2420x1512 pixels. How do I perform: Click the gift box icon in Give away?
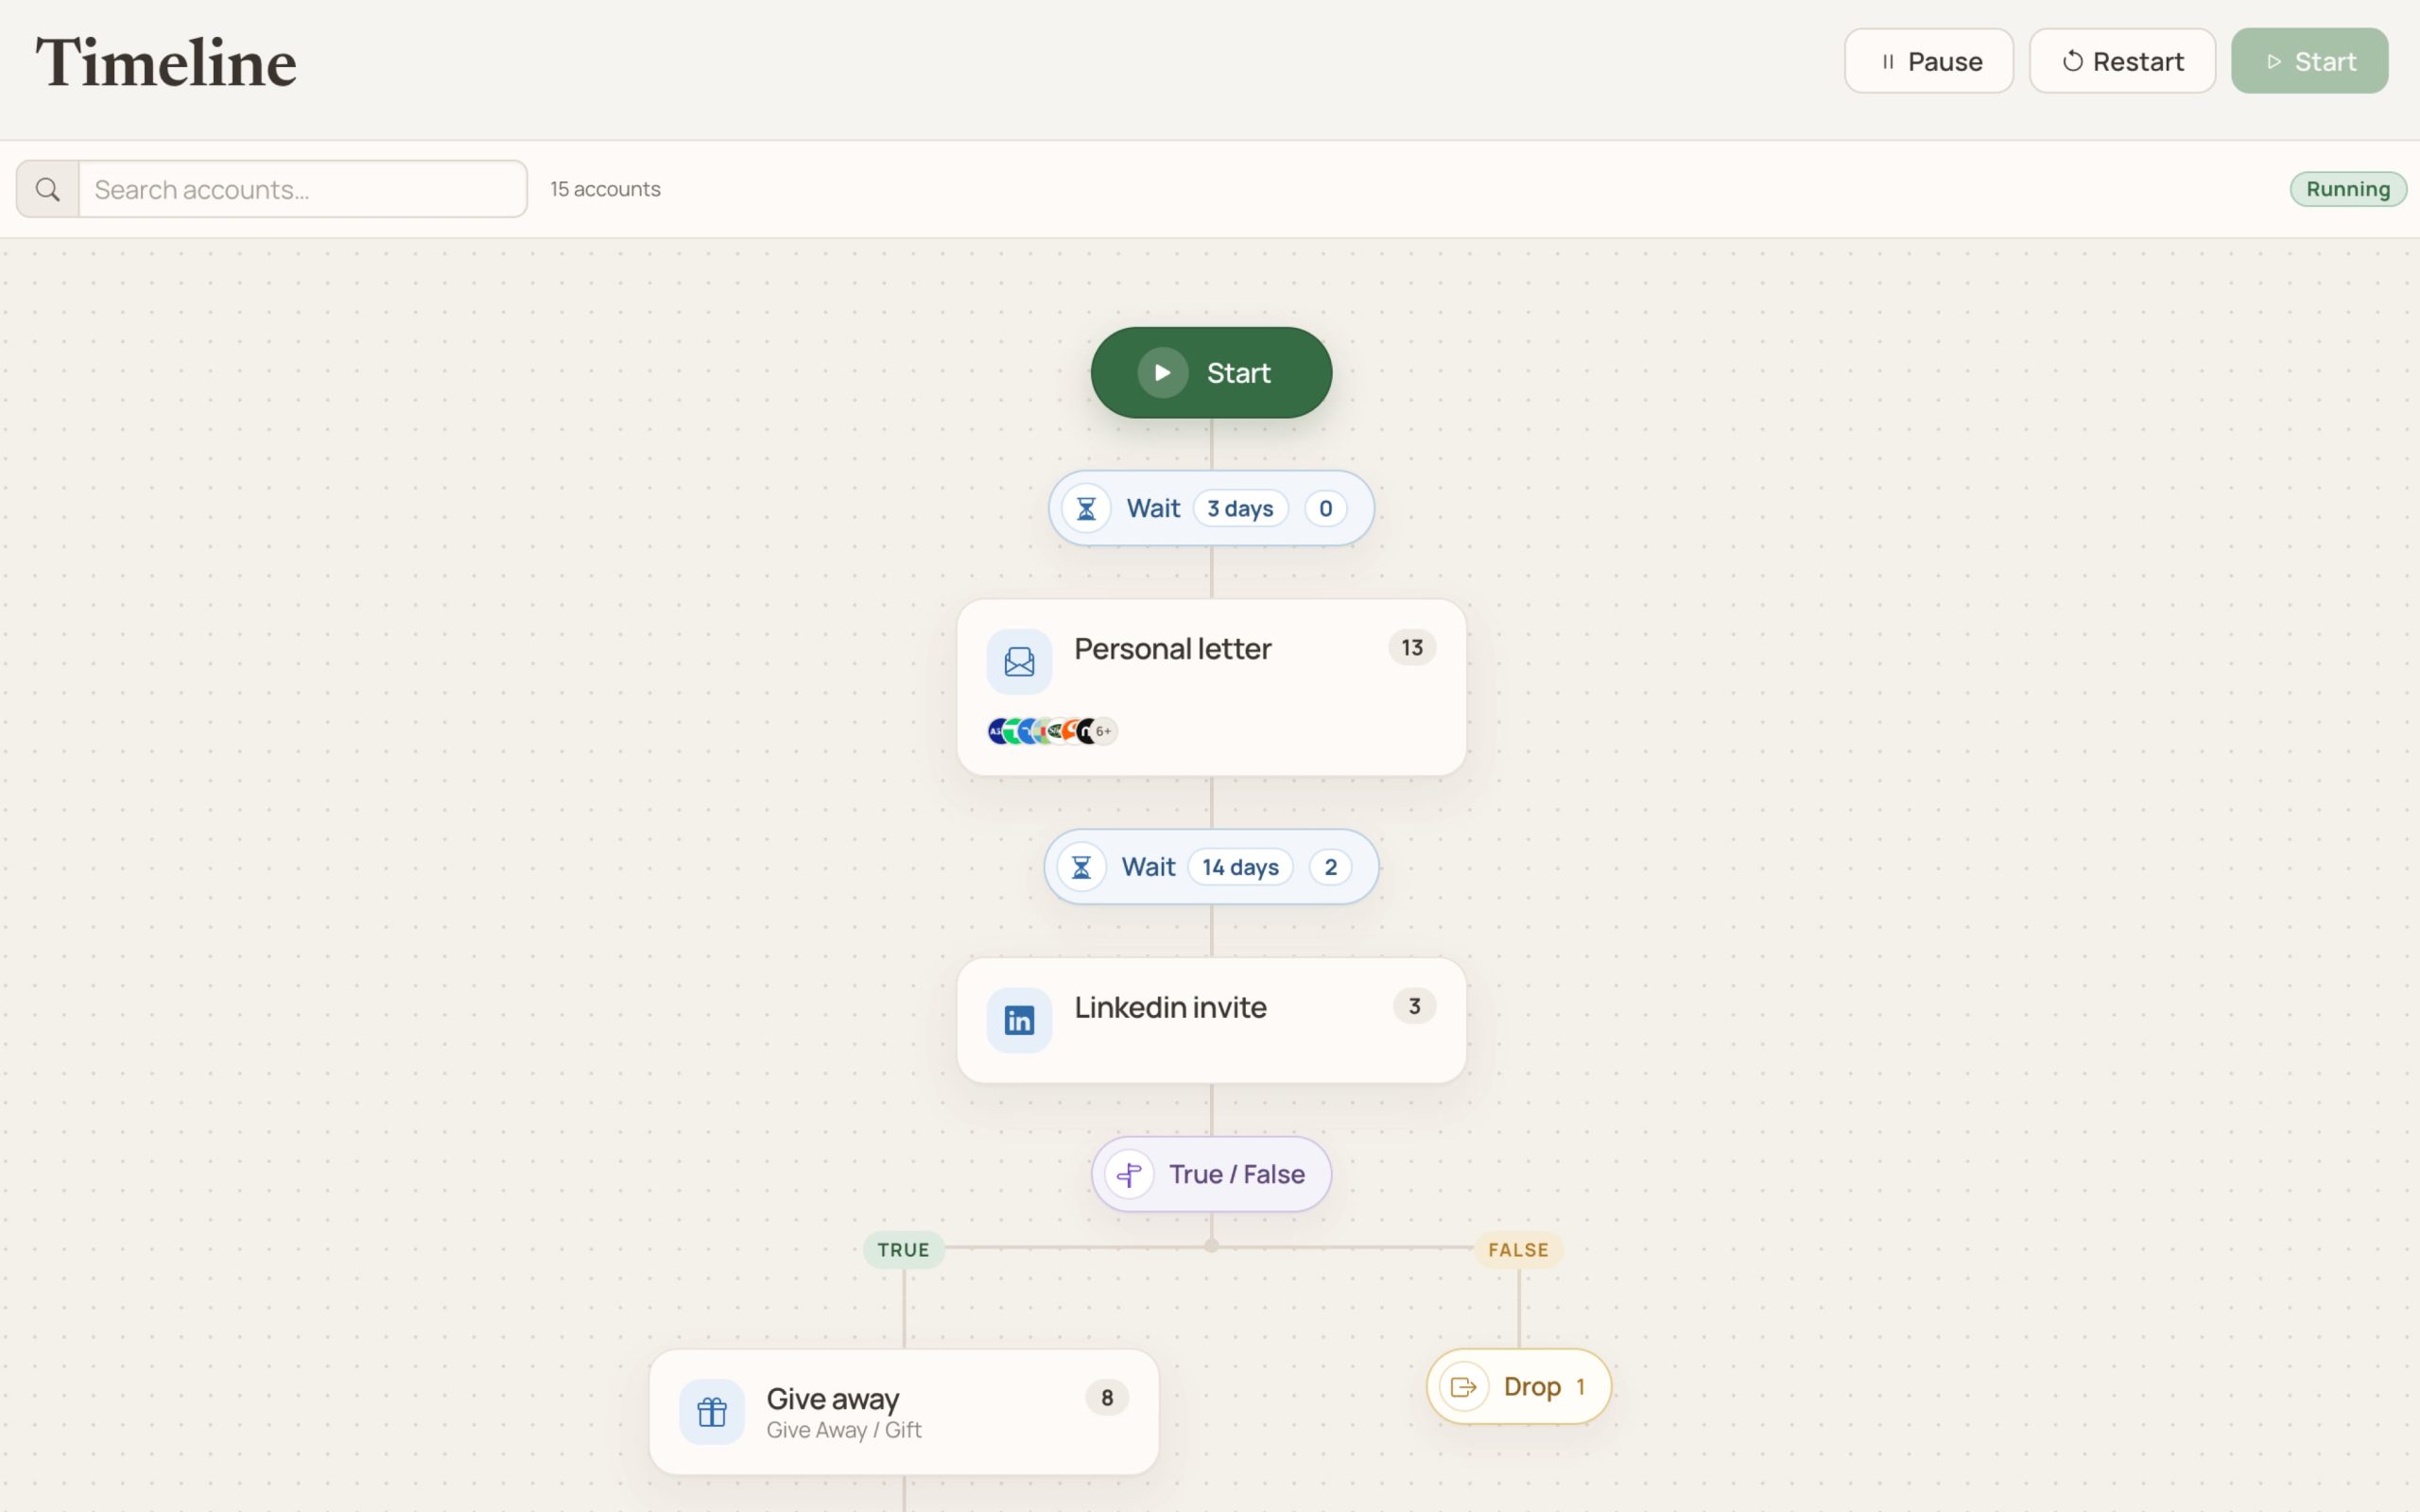pos(712,1412)
